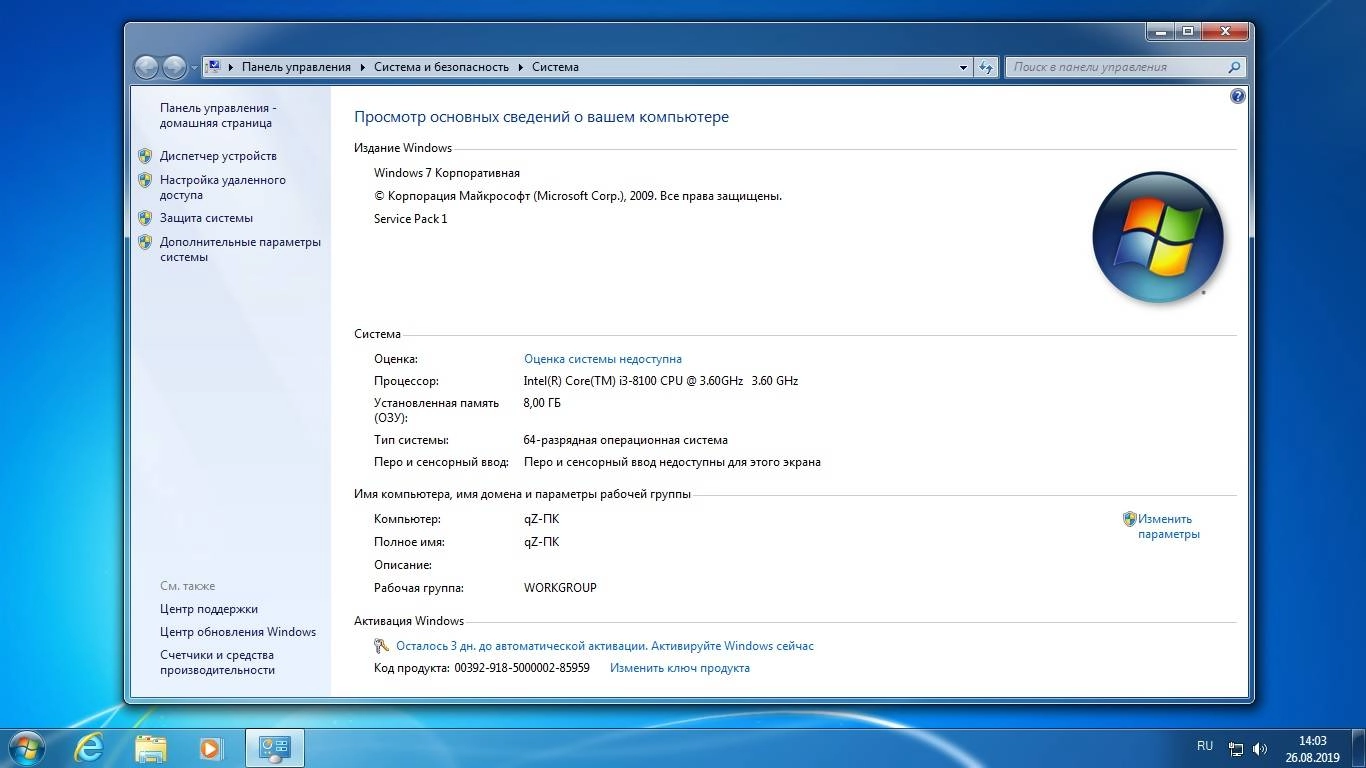The width and height of the screenshot is (1366, 768).
Task: Open Дополнительные параметры системы link
Action: tap(240, 249)
